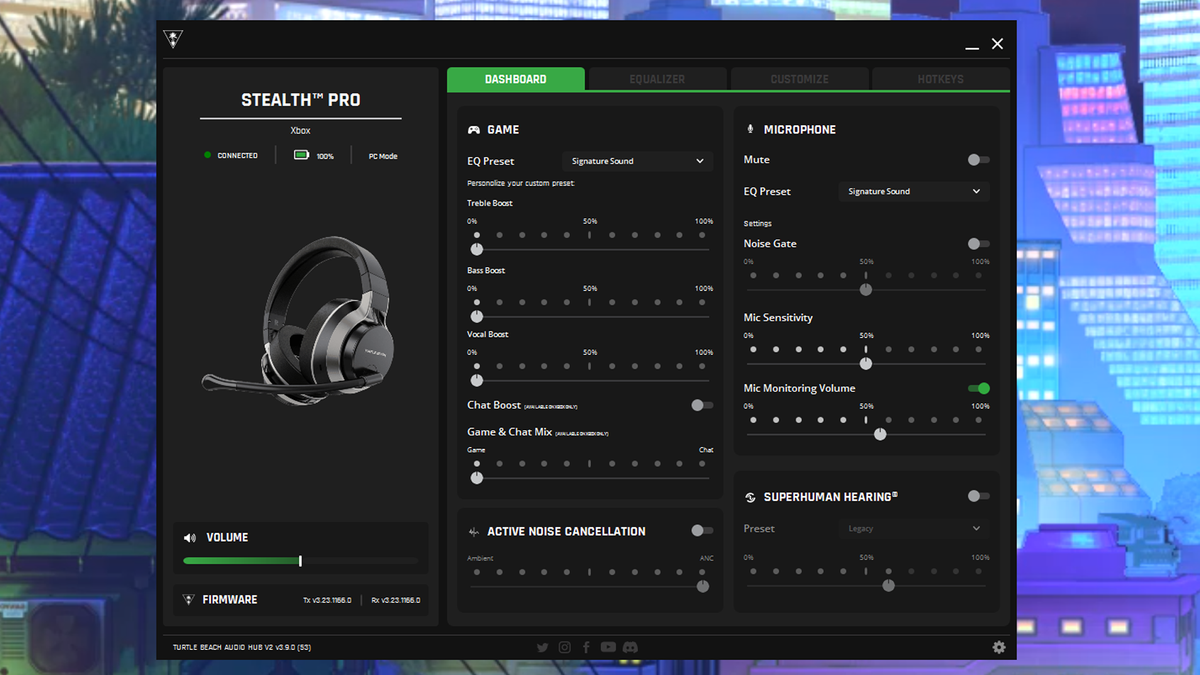Click firmware Tx v3.23.1166.0 text
This screenshot has width=1200, height=675.
pos(327,600)
